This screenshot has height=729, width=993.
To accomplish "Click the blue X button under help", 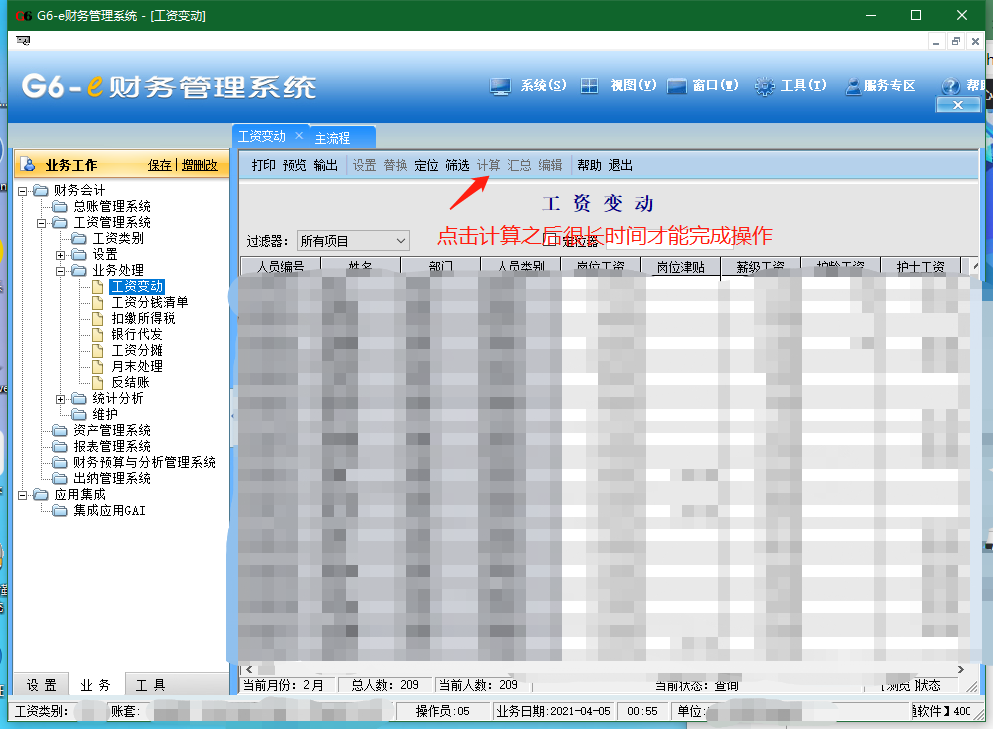I will point(958,105).
